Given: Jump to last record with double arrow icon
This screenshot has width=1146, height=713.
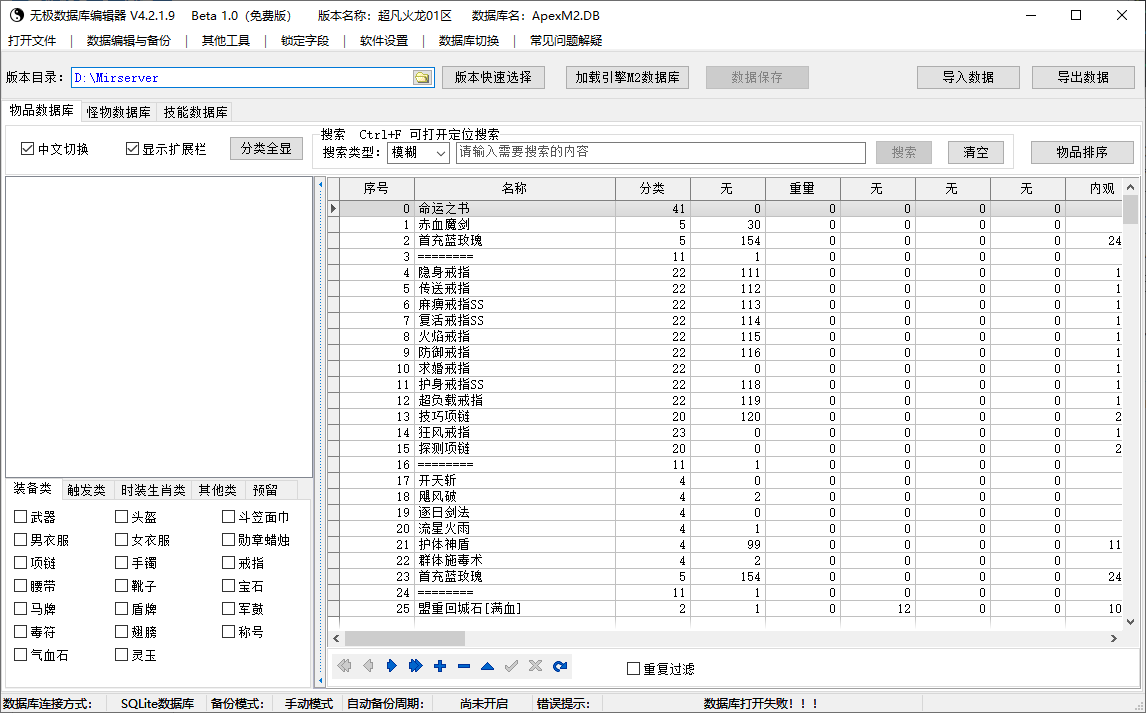Looking at the screenshot, I should pos(415,665).
